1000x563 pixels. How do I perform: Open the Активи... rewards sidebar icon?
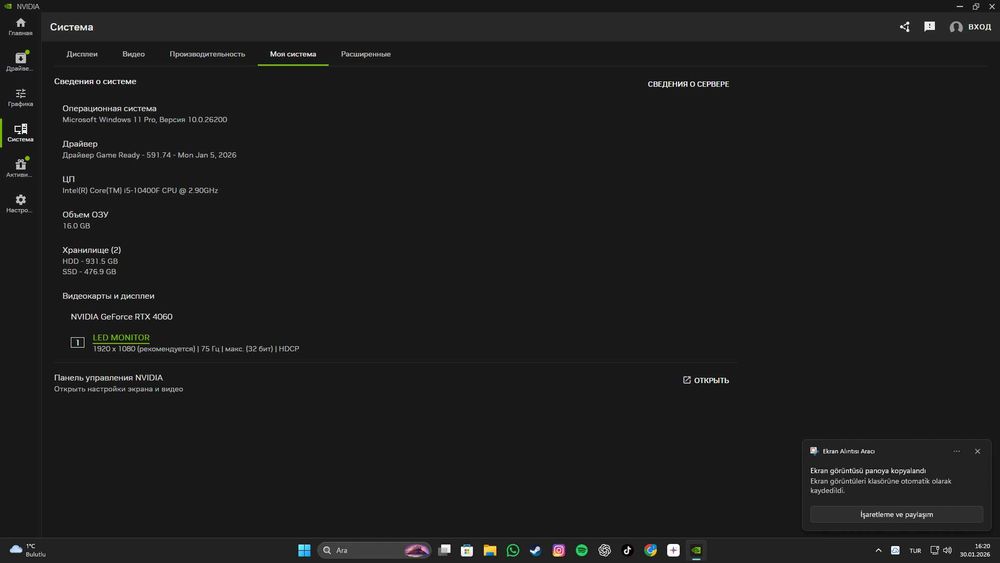(20, 168)
